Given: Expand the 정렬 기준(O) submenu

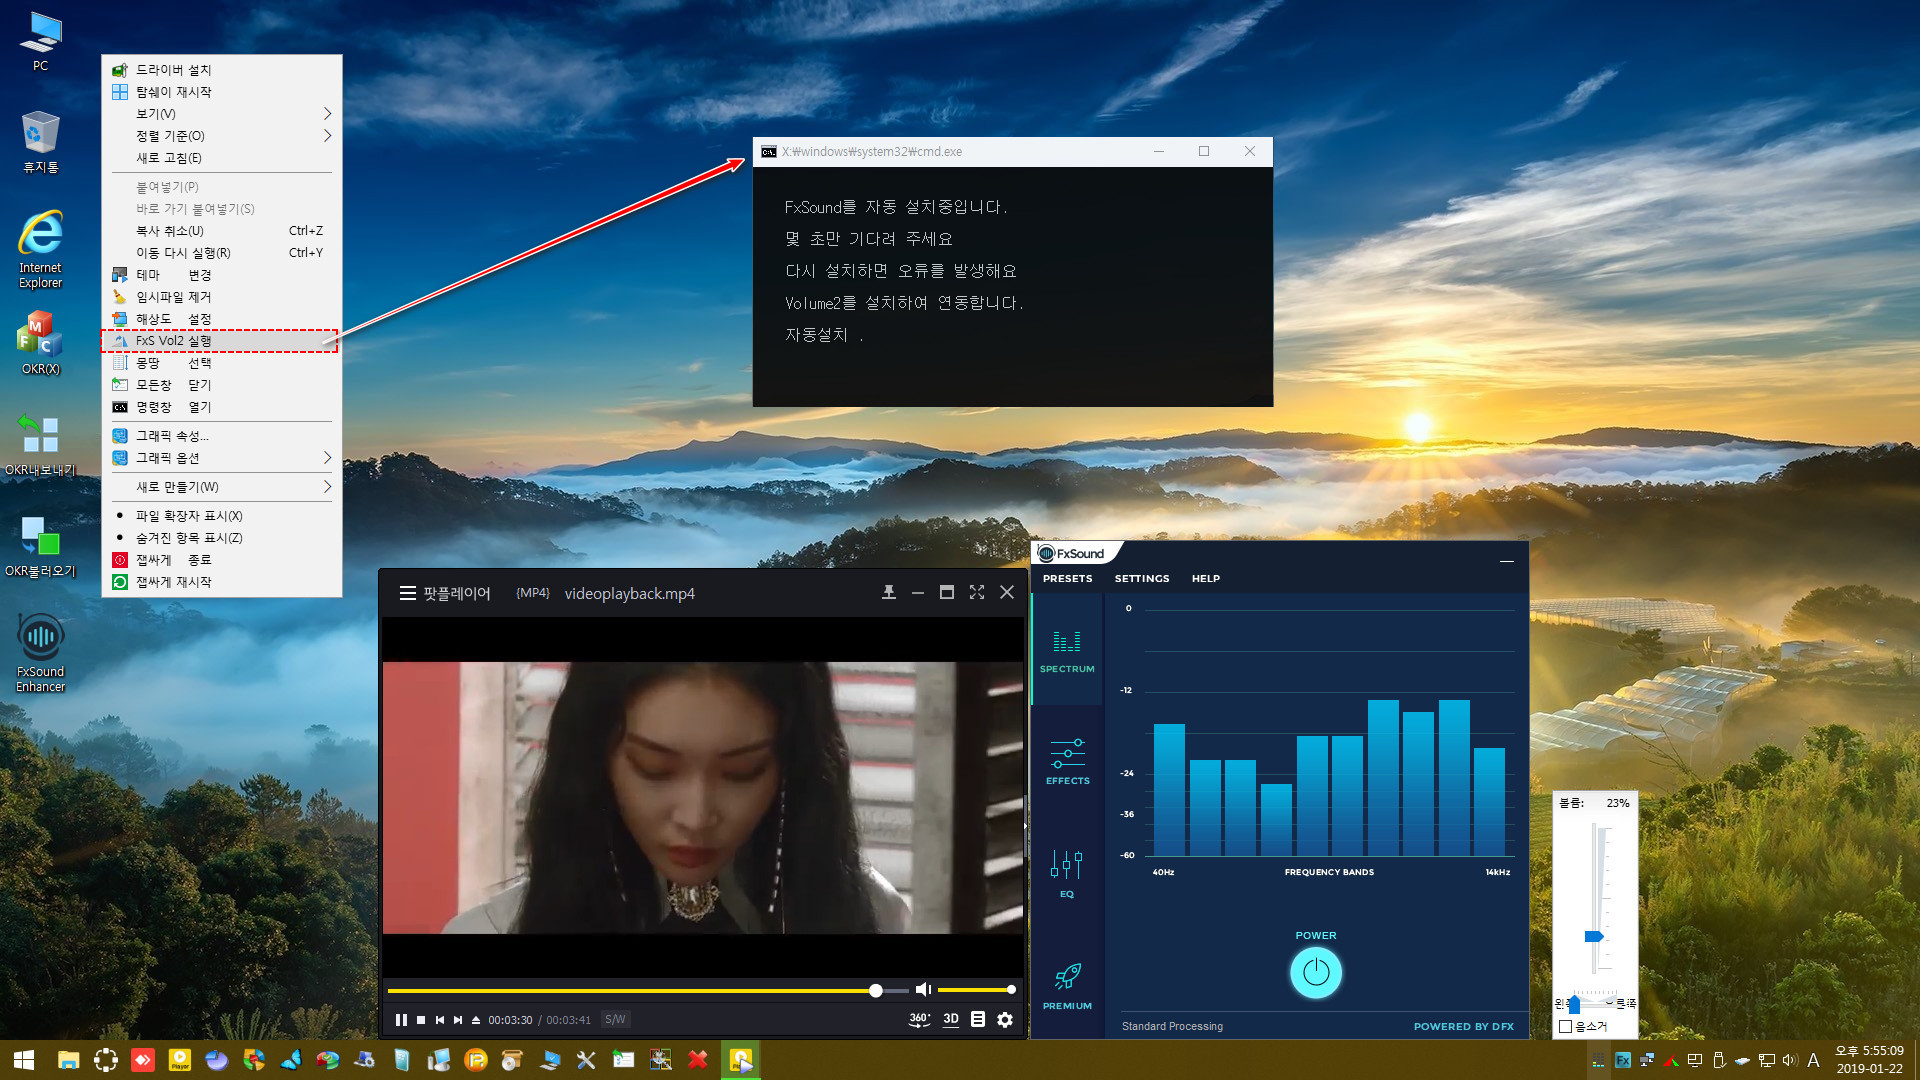Looking at the screenshot, I should 222,136.
